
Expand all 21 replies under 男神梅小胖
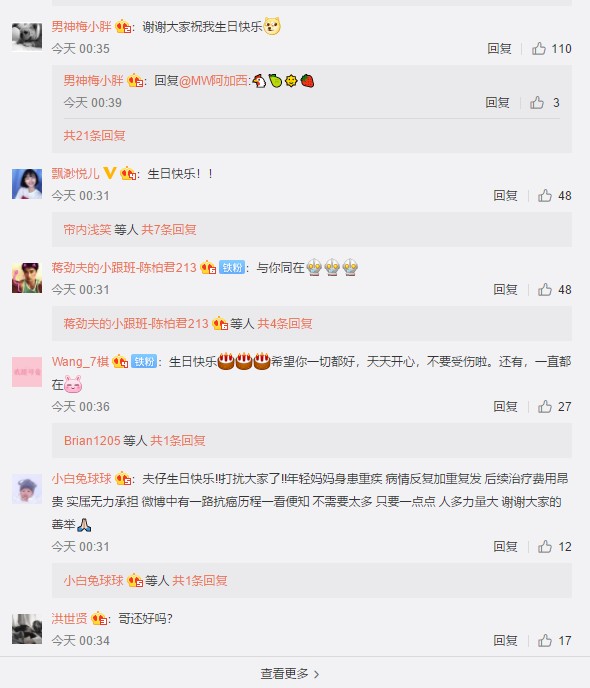pyautogui.click(x=94, y=135)
